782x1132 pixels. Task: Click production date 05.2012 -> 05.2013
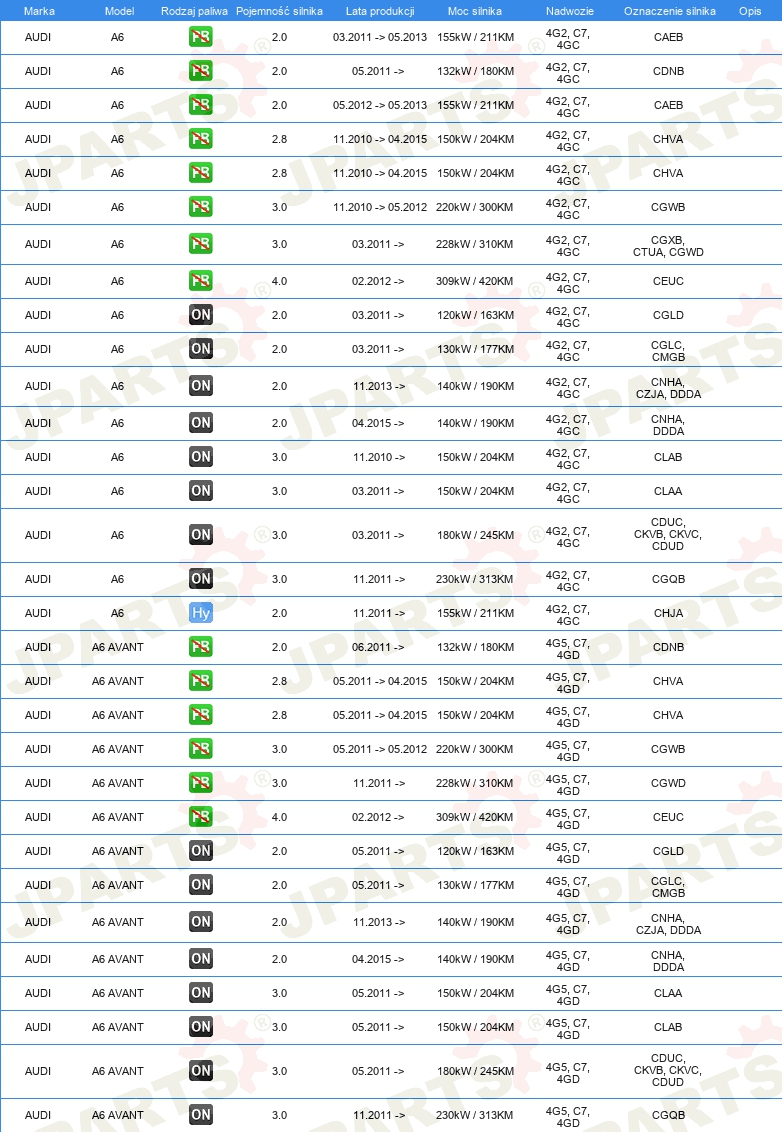point(380,105)
